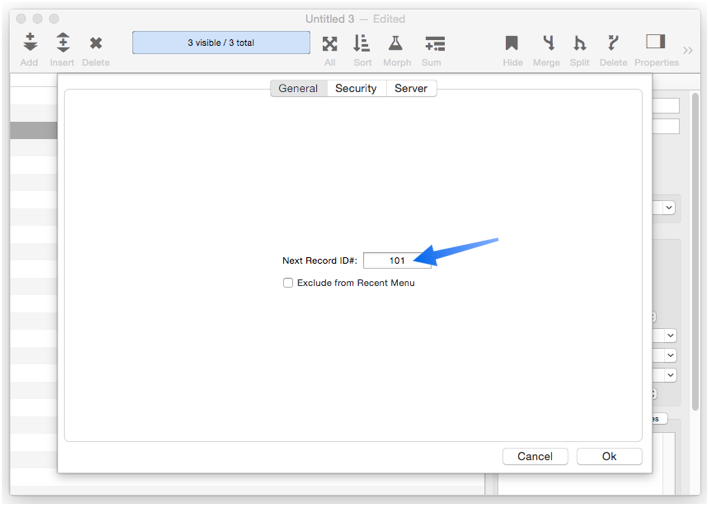Click the Split field icon
This screenshot has width=709, height=506.
579,43
